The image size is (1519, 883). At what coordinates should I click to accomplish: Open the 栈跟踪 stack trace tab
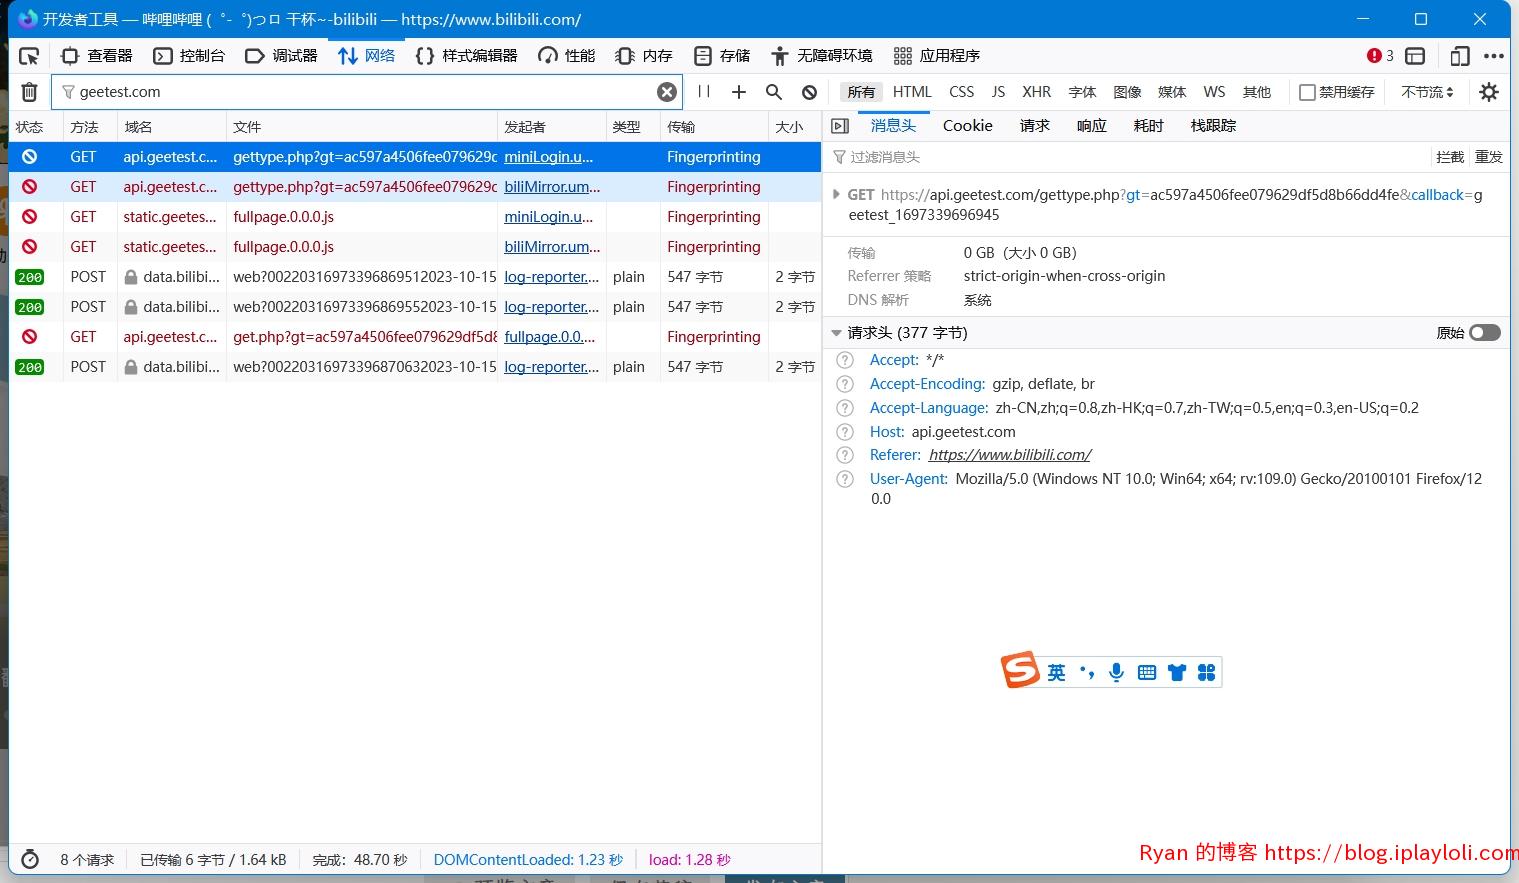tap(1214, 126)
